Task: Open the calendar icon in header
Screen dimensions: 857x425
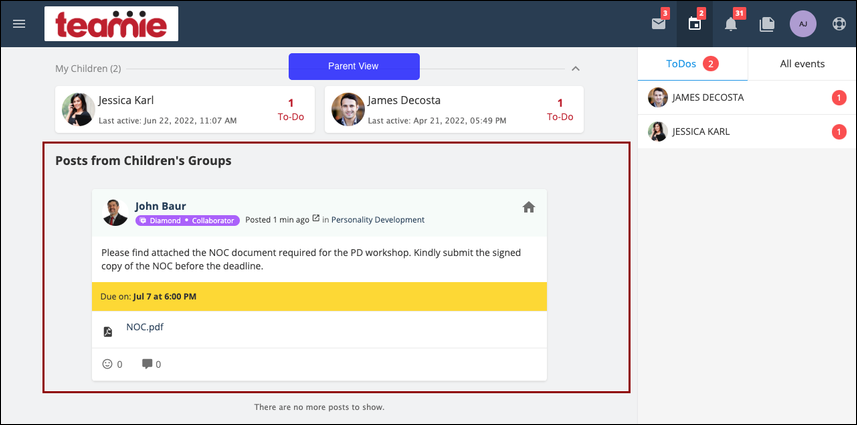Action: (694, 24)
